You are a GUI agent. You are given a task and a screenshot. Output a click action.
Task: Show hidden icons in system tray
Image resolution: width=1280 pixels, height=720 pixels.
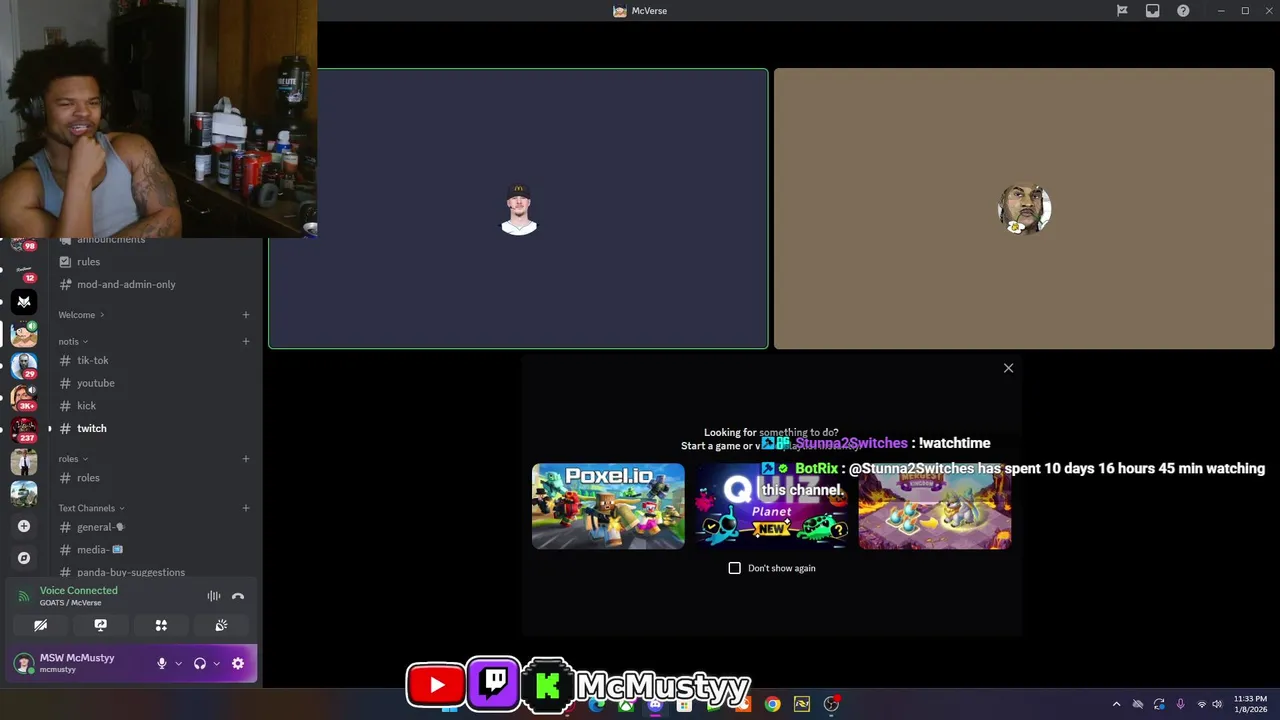(x=1116, y=704)
